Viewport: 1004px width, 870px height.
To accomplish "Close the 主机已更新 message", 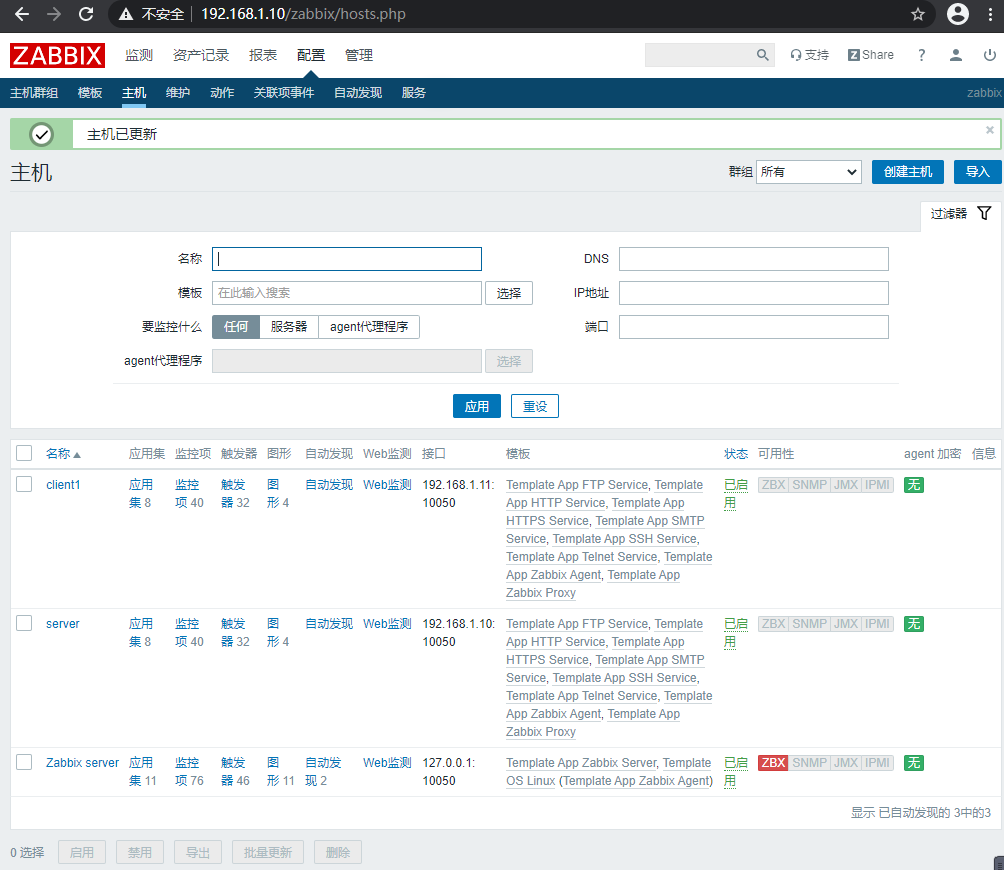I will click(x=989, y=130).
